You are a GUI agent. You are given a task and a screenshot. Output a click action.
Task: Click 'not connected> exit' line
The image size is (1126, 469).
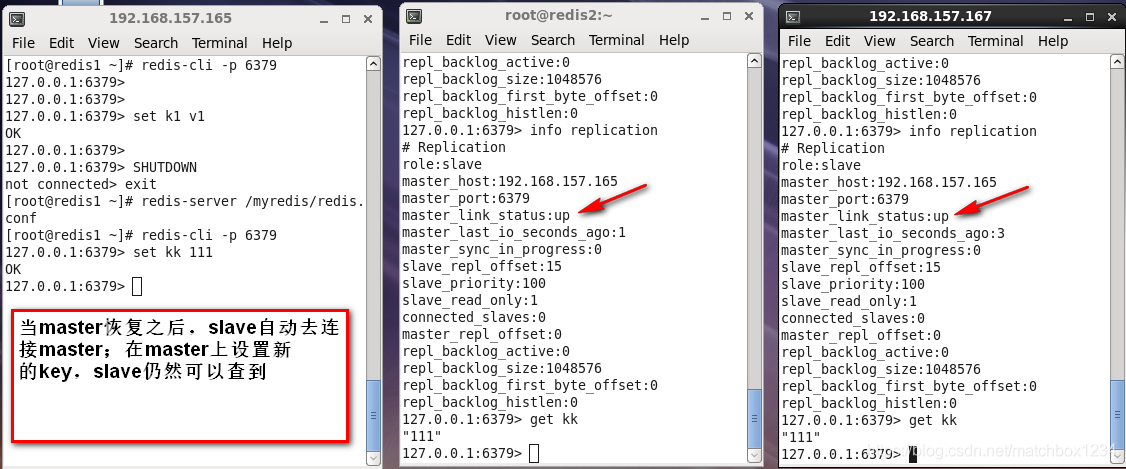81,185
